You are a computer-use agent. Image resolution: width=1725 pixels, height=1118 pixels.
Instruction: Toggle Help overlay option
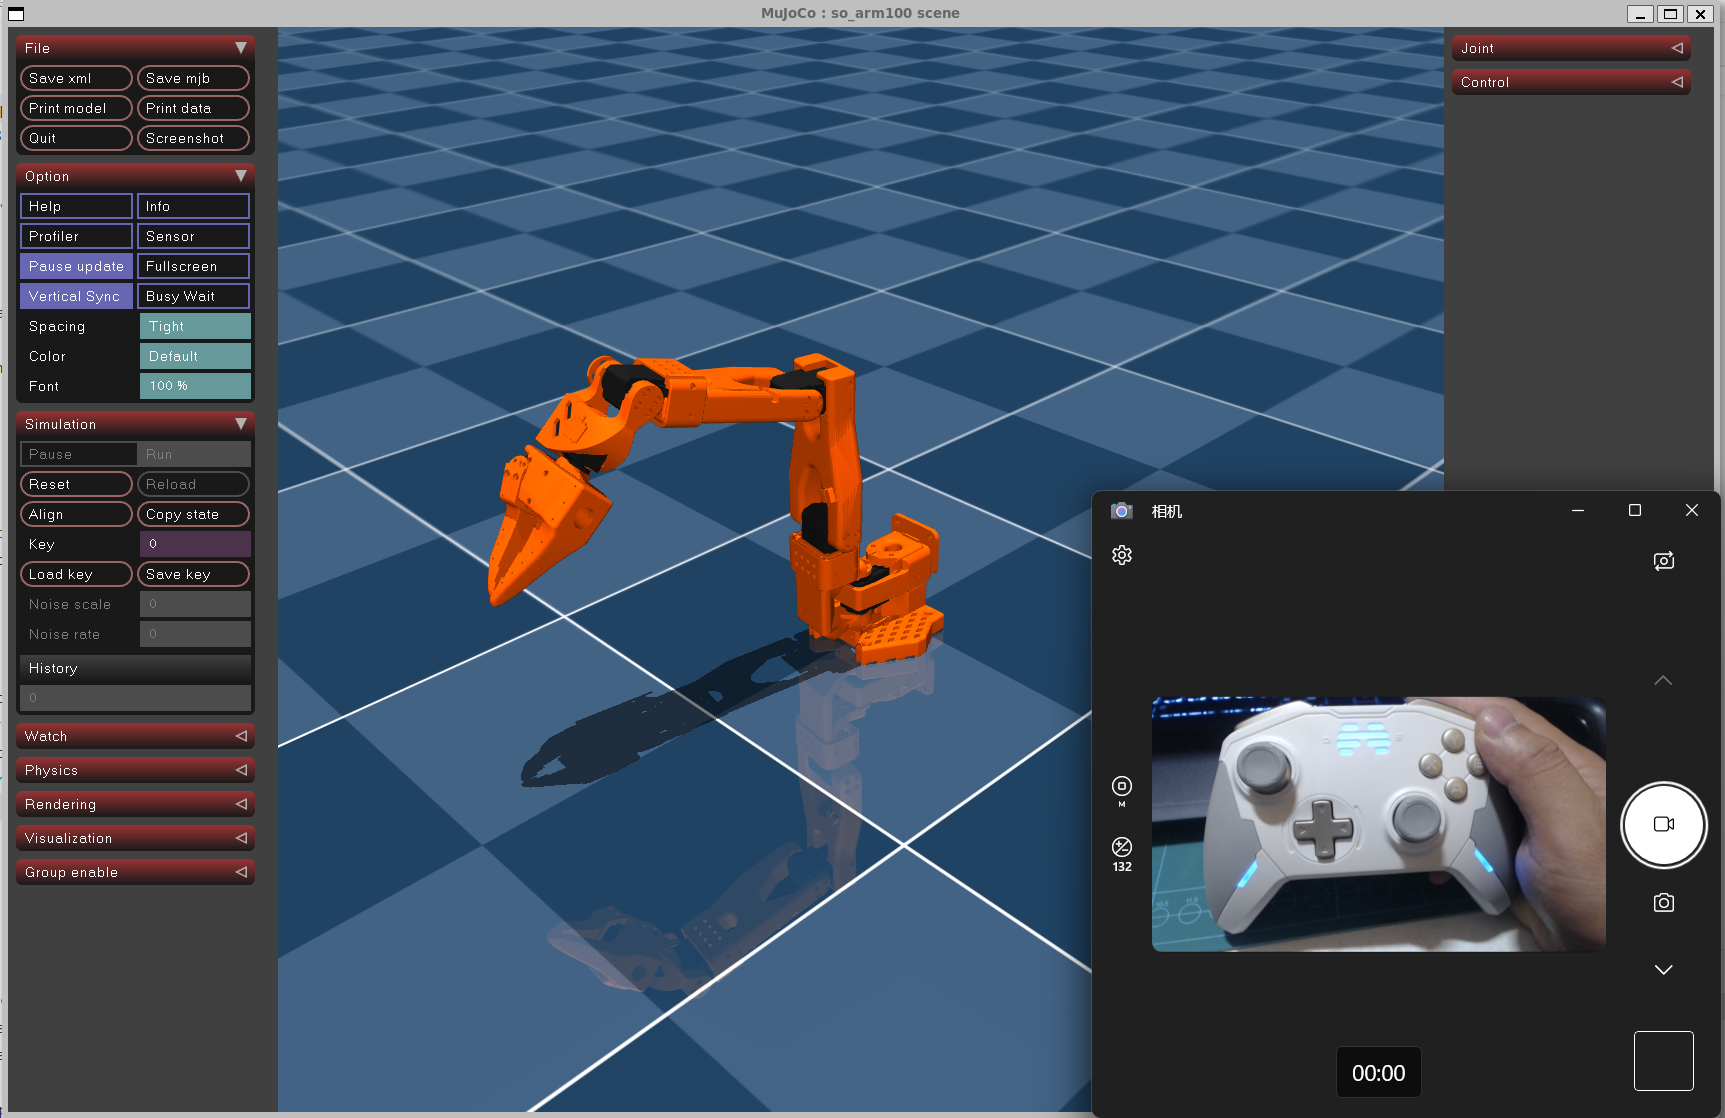(76, 206)
